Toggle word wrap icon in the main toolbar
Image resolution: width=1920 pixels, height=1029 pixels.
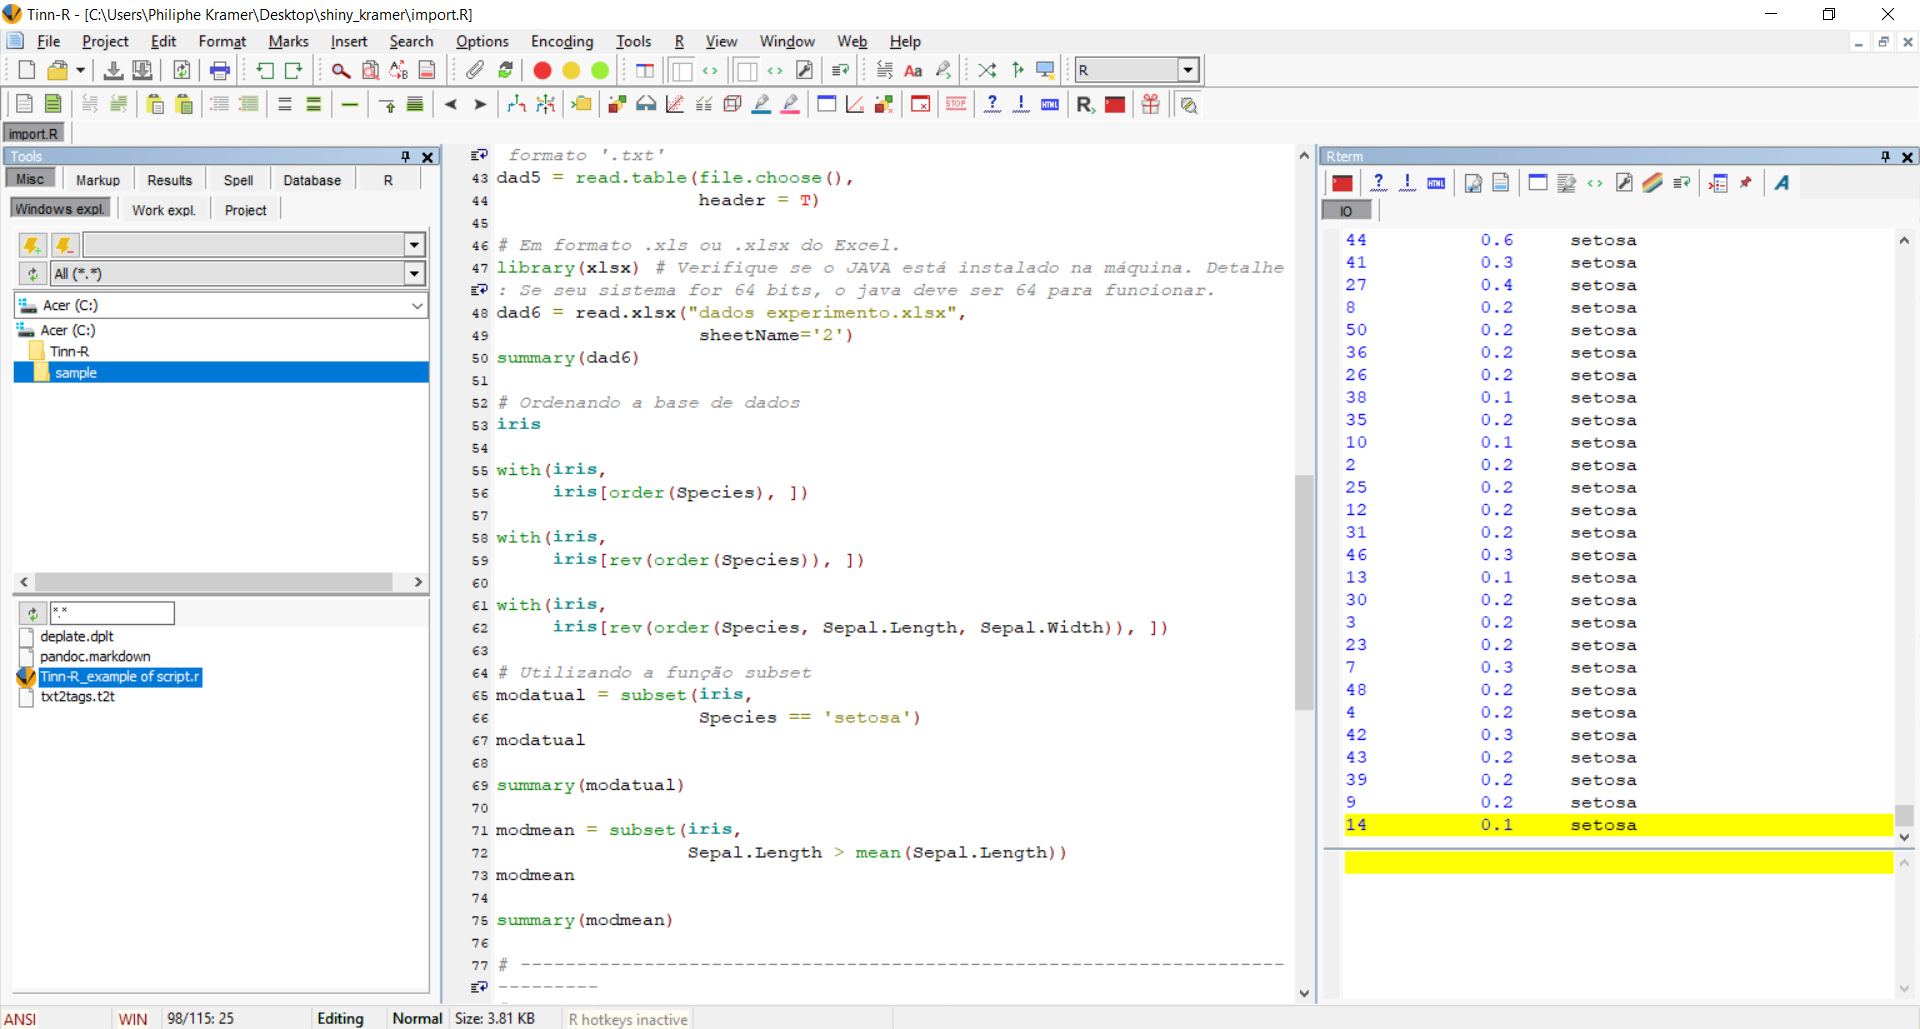click(840, 70)
